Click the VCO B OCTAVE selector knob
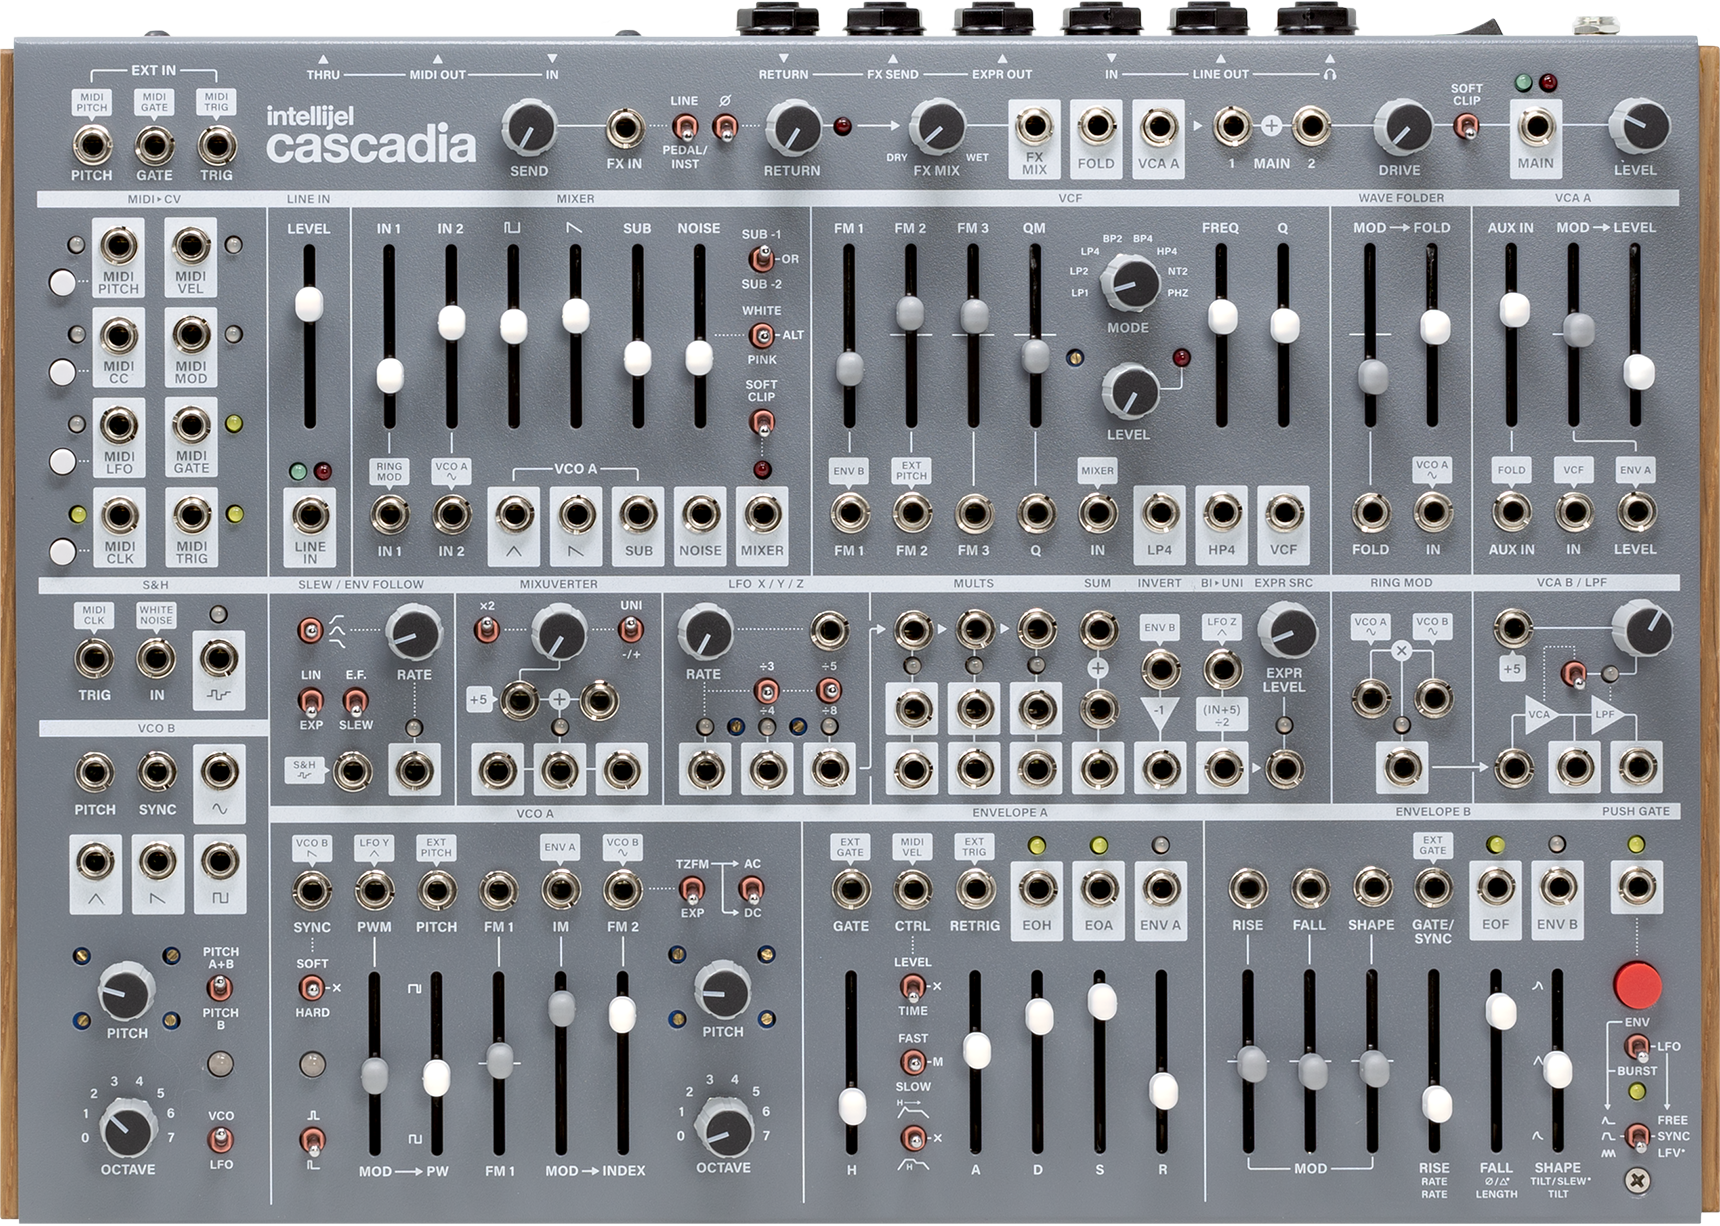This screenshot has height=1226, width=1720. [x=127, y=1128]
